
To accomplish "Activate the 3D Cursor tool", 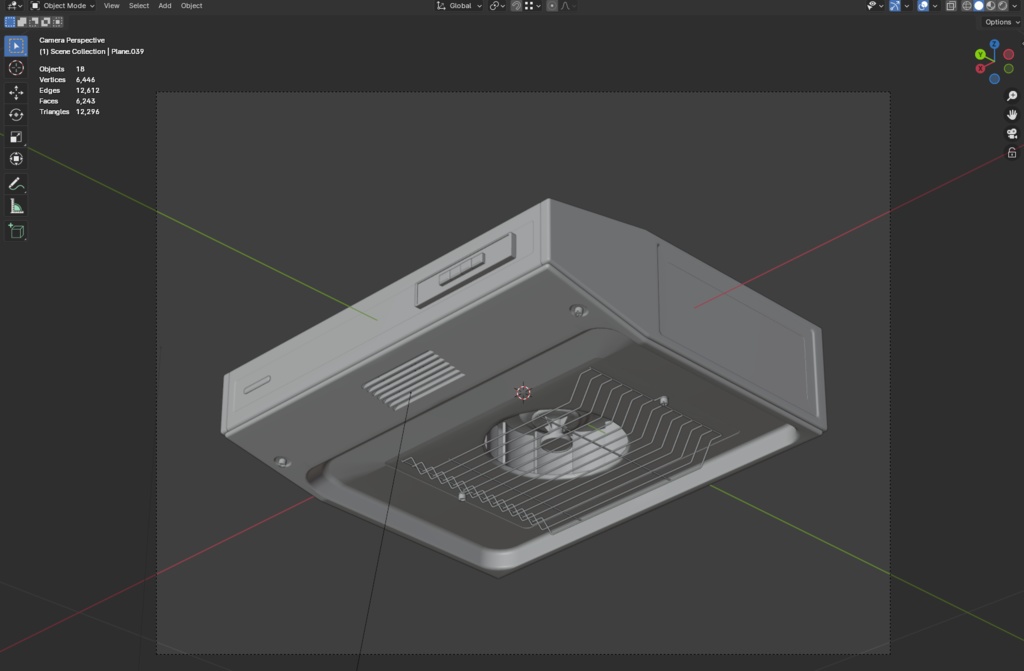I will 16,68.
